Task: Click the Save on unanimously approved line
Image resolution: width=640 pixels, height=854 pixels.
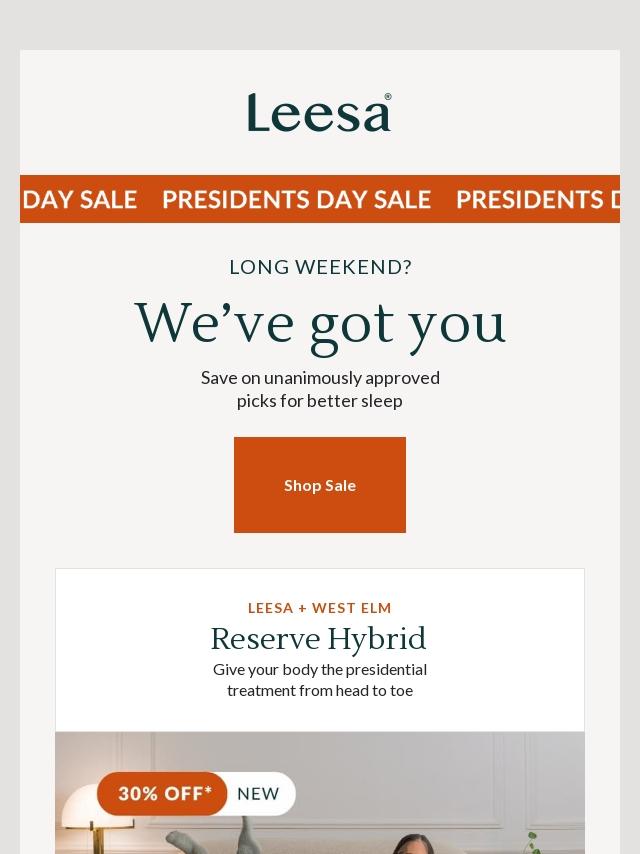Action: click(320, 378)
